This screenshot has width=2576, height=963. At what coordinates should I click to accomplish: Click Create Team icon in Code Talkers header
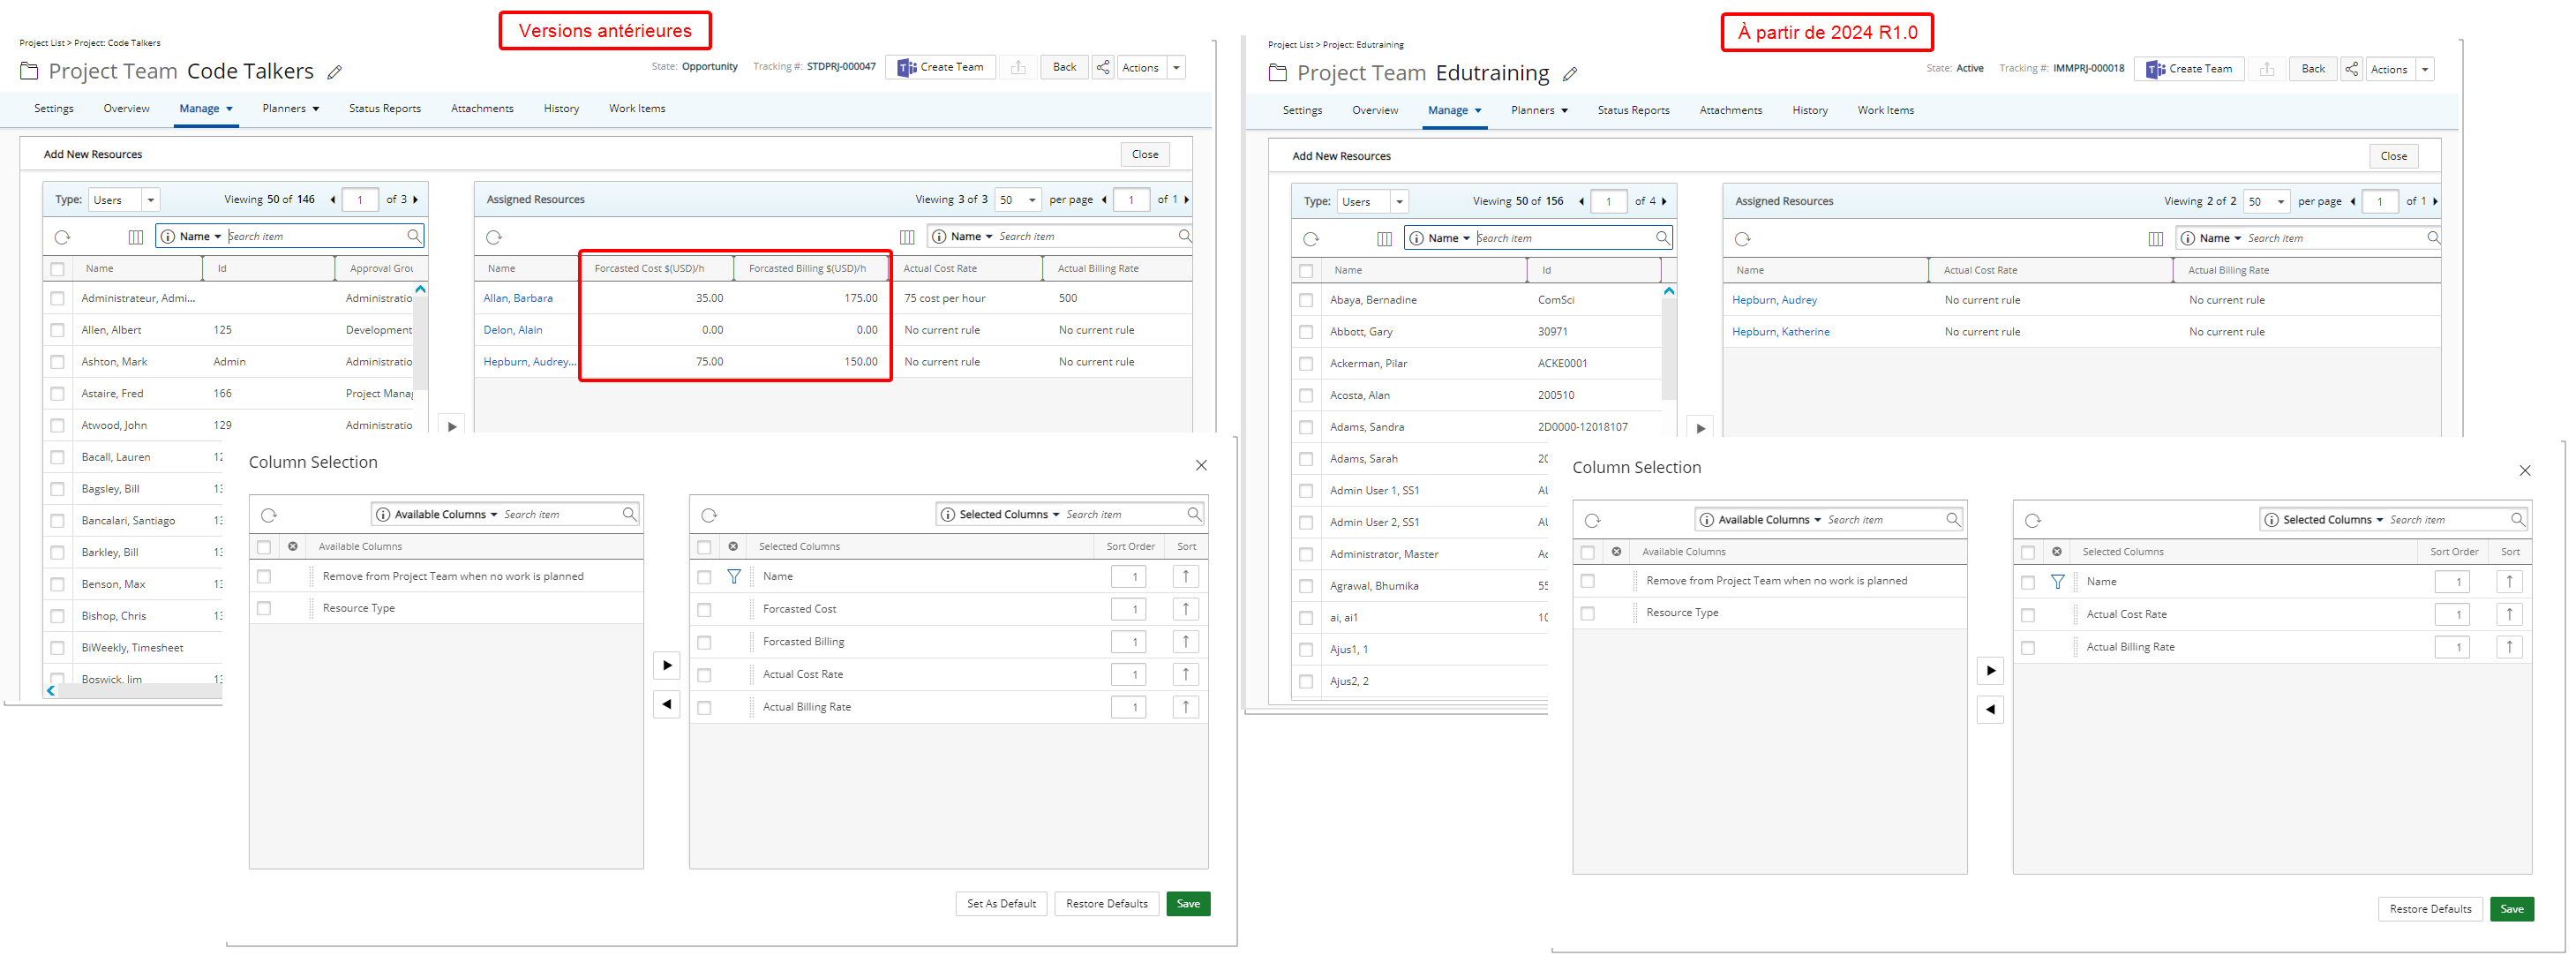tap(906, 67)
